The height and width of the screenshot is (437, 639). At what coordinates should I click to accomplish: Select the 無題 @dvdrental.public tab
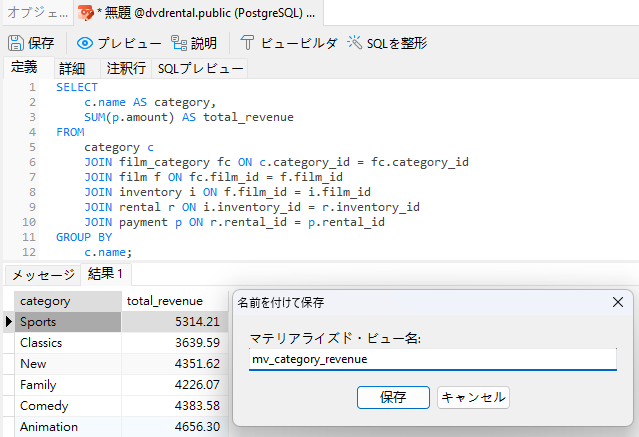[198, 13]
